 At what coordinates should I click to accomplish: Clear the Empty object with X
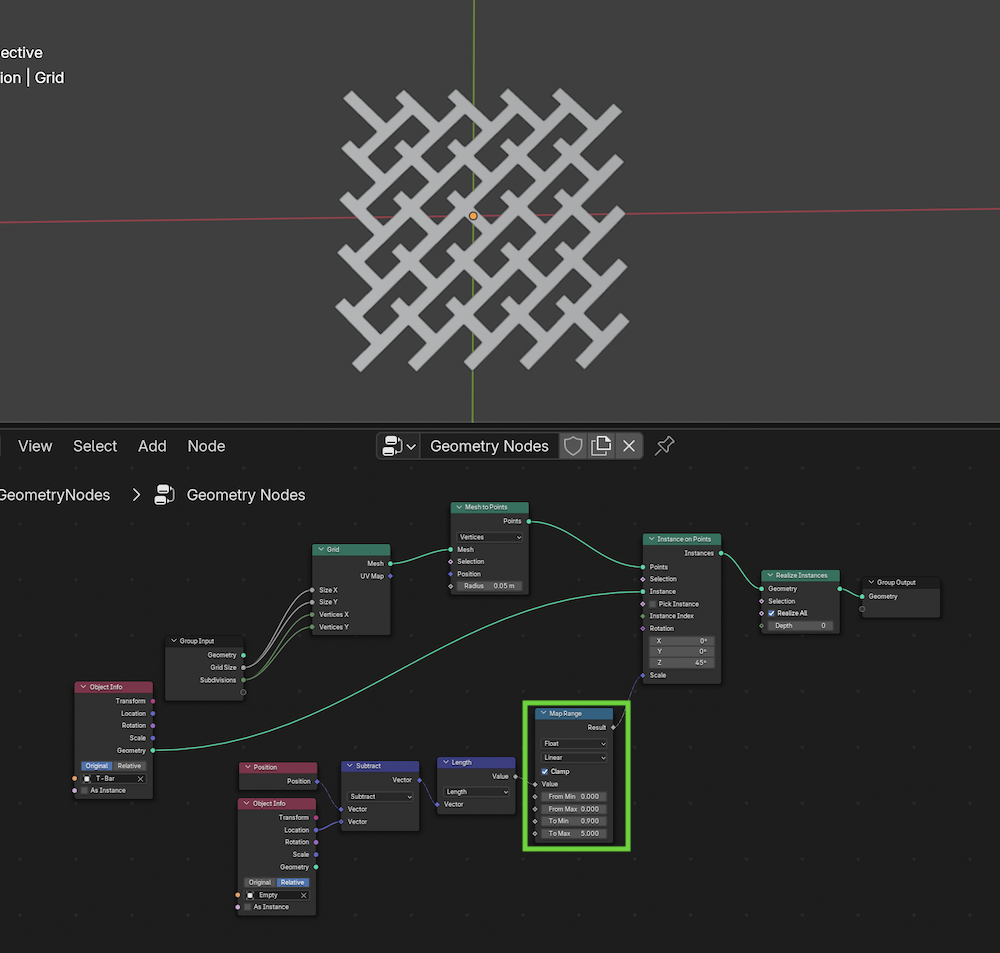[x=304, y=895]
